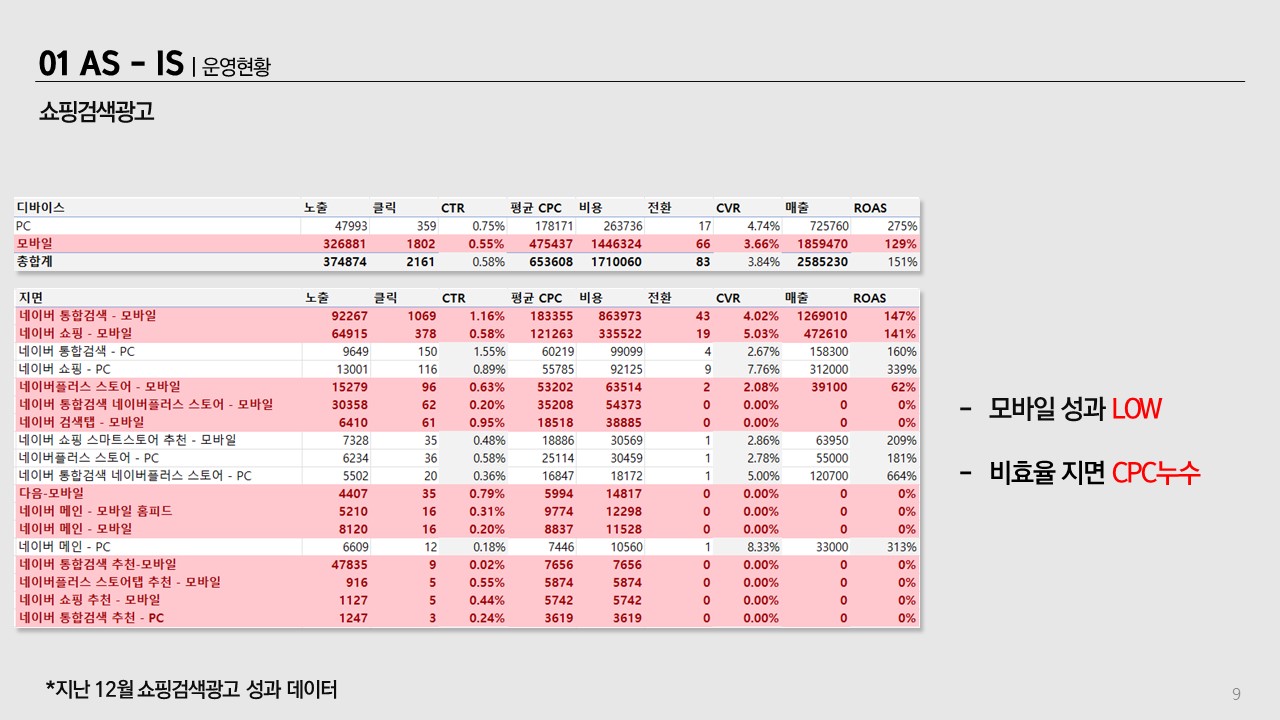Click the 평균 CPC header in placement table
This screenshot has height=720, width=1280.
click(536, 298)
